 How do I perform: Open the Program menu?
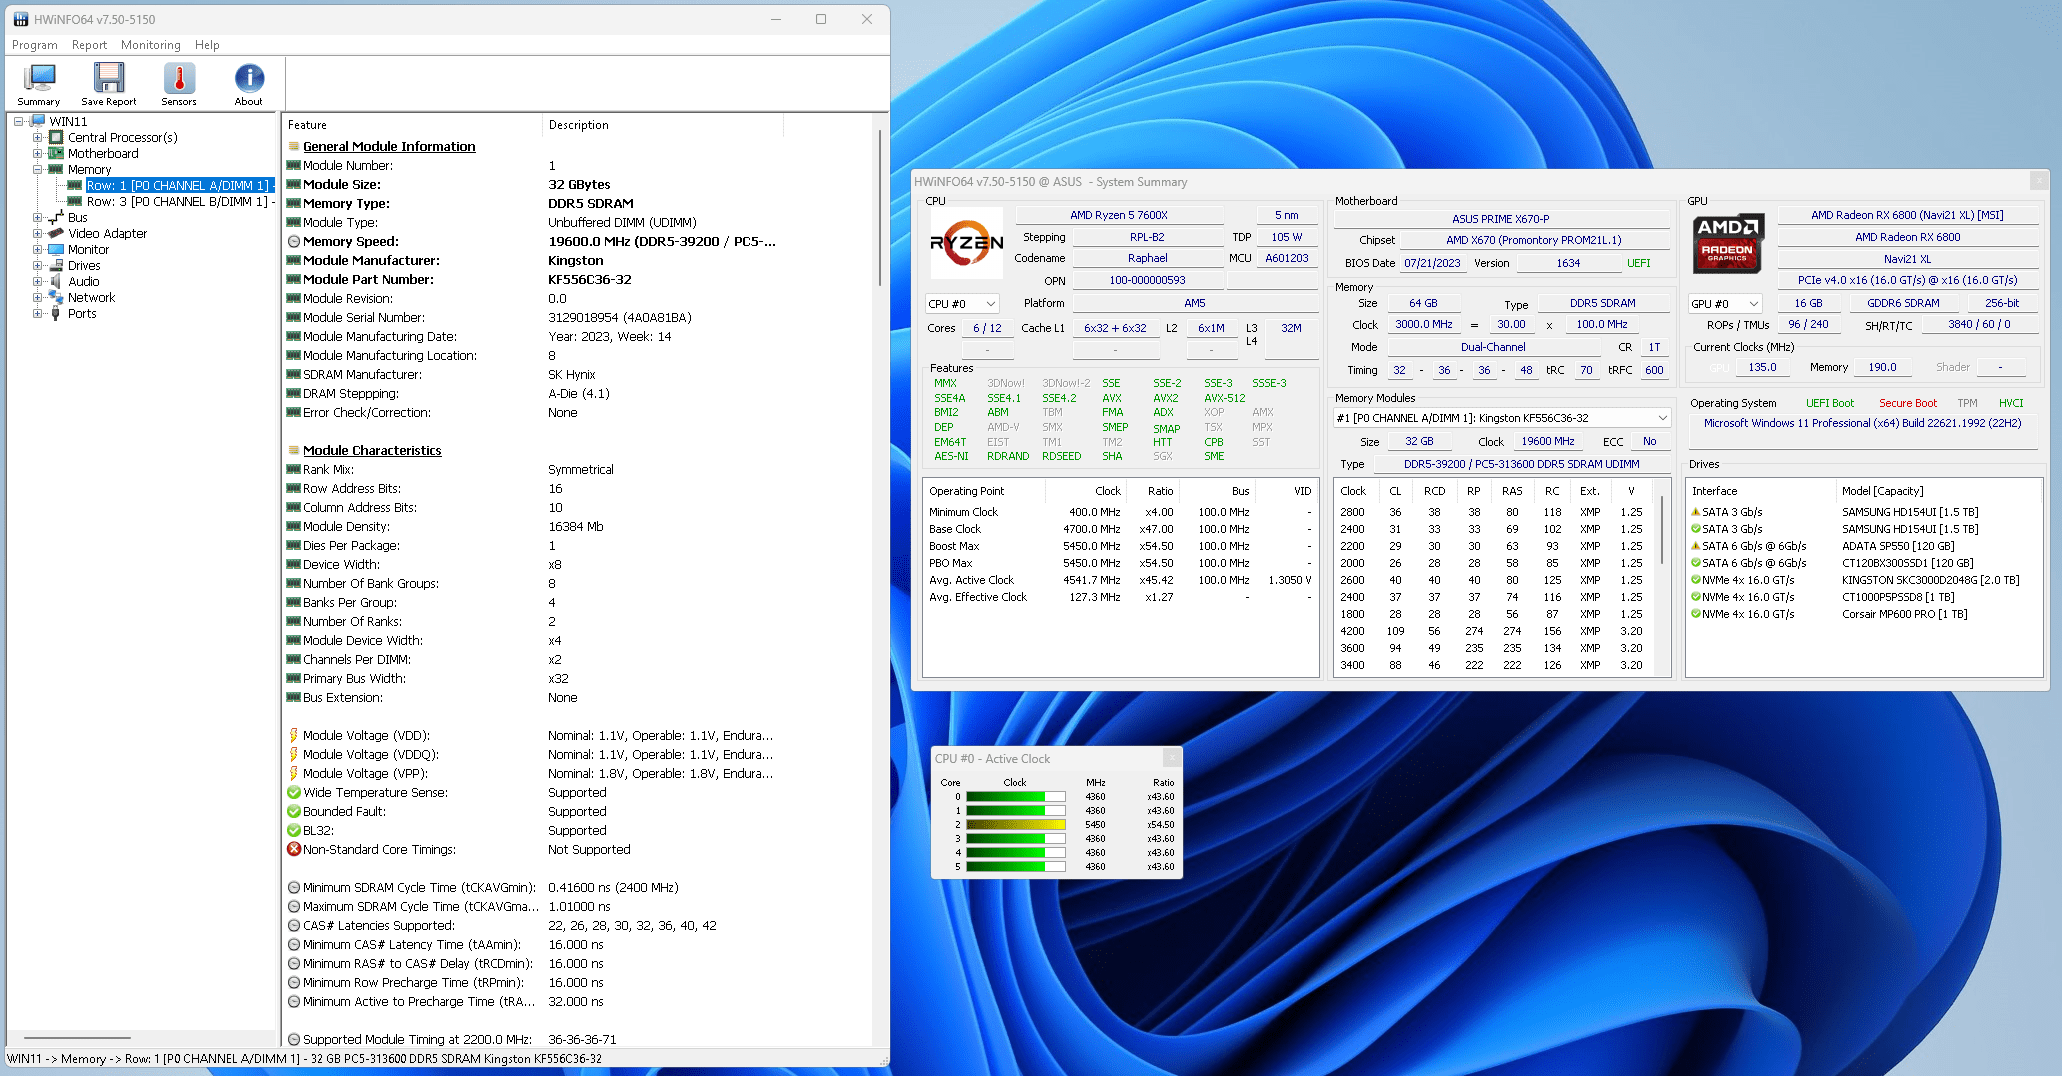pos(35,45)
